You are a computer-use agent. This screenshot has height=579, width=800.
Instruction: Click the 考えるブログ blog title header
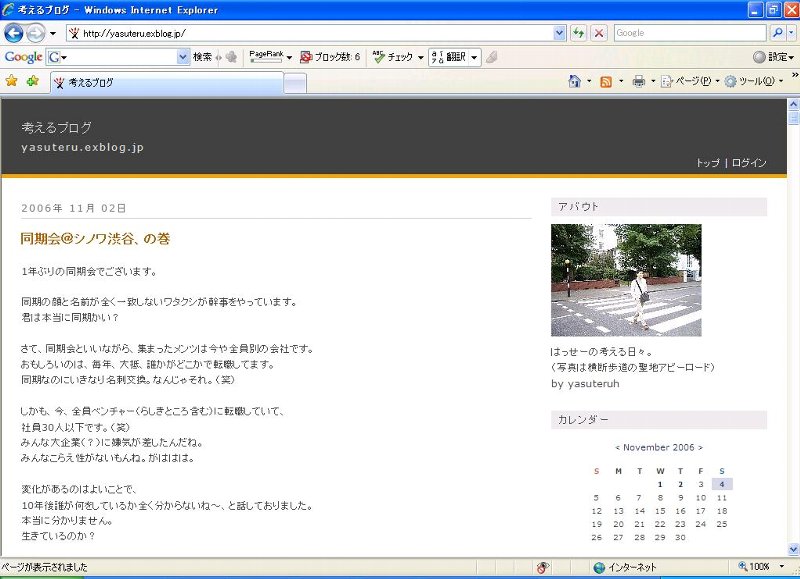click(x=57, y=128)
